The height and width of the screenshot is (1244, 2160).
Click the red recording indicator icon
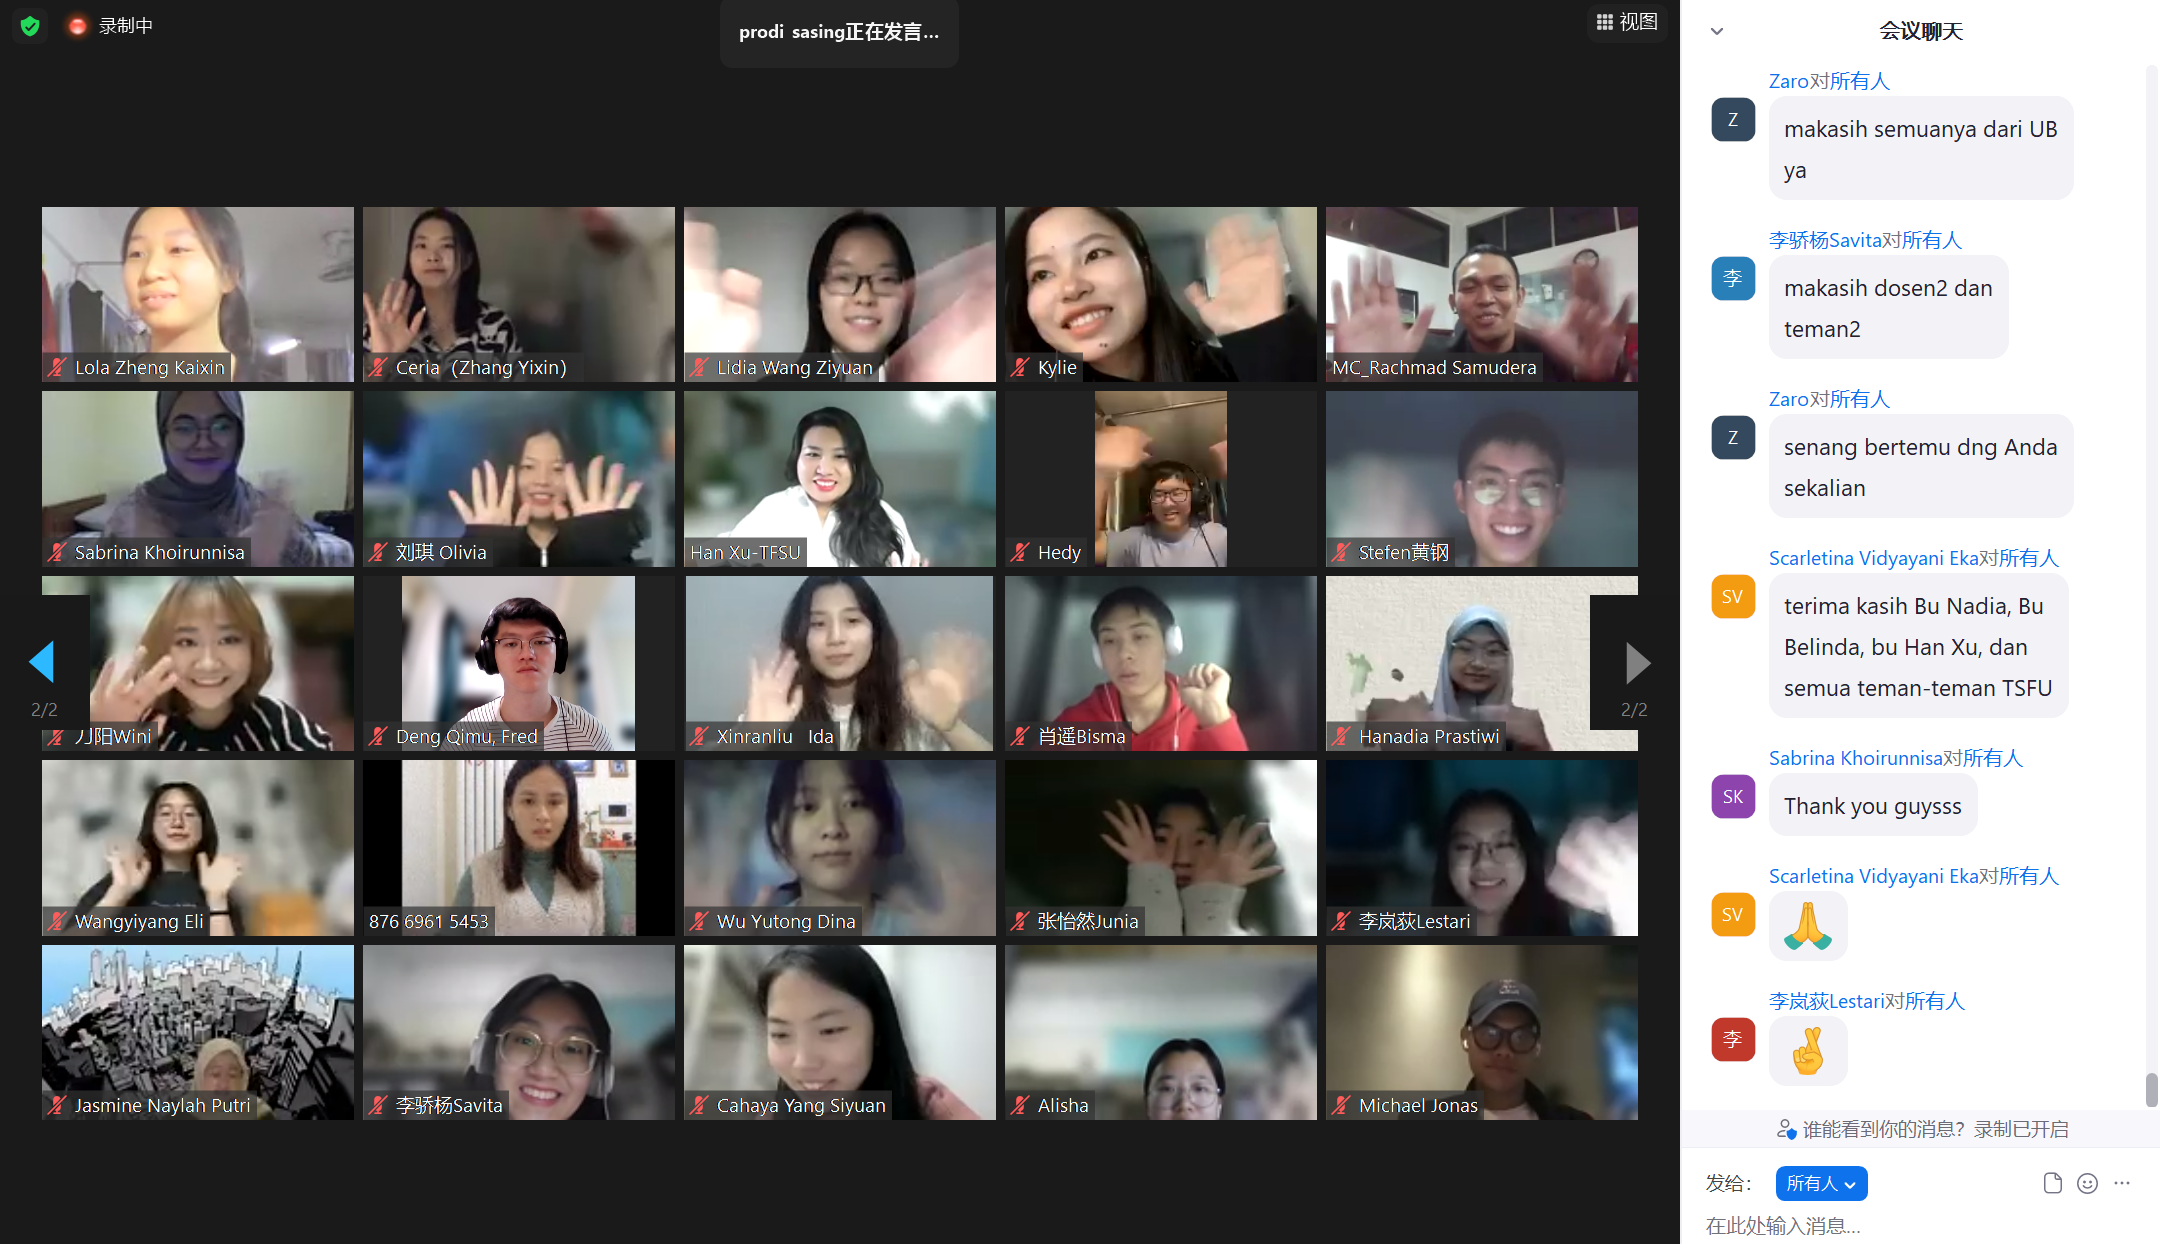[x=77, y=26]
